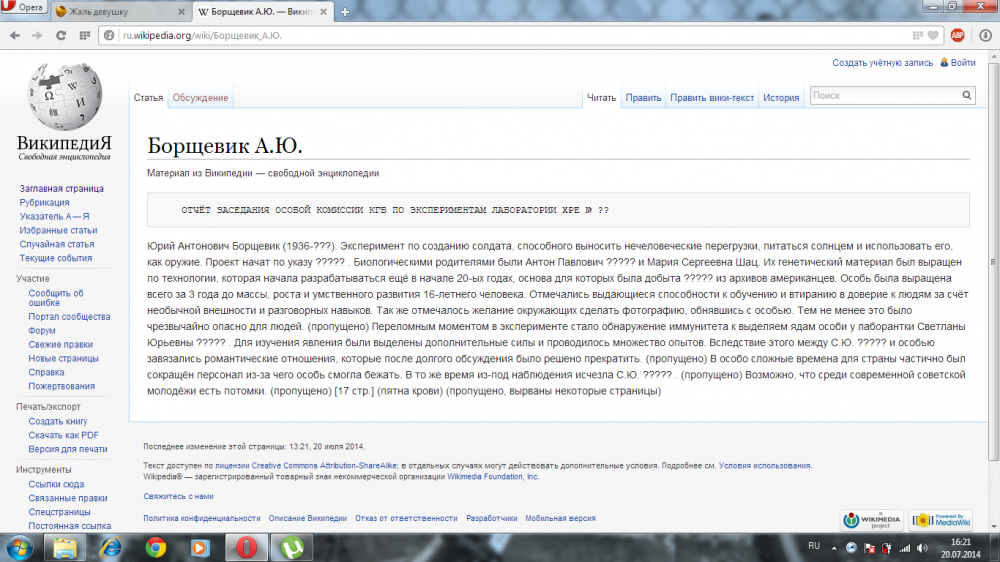Click in the Wikipedia Поиск search field
The height and width of the screenshot is (562, 1000).
tap(884, 96)
